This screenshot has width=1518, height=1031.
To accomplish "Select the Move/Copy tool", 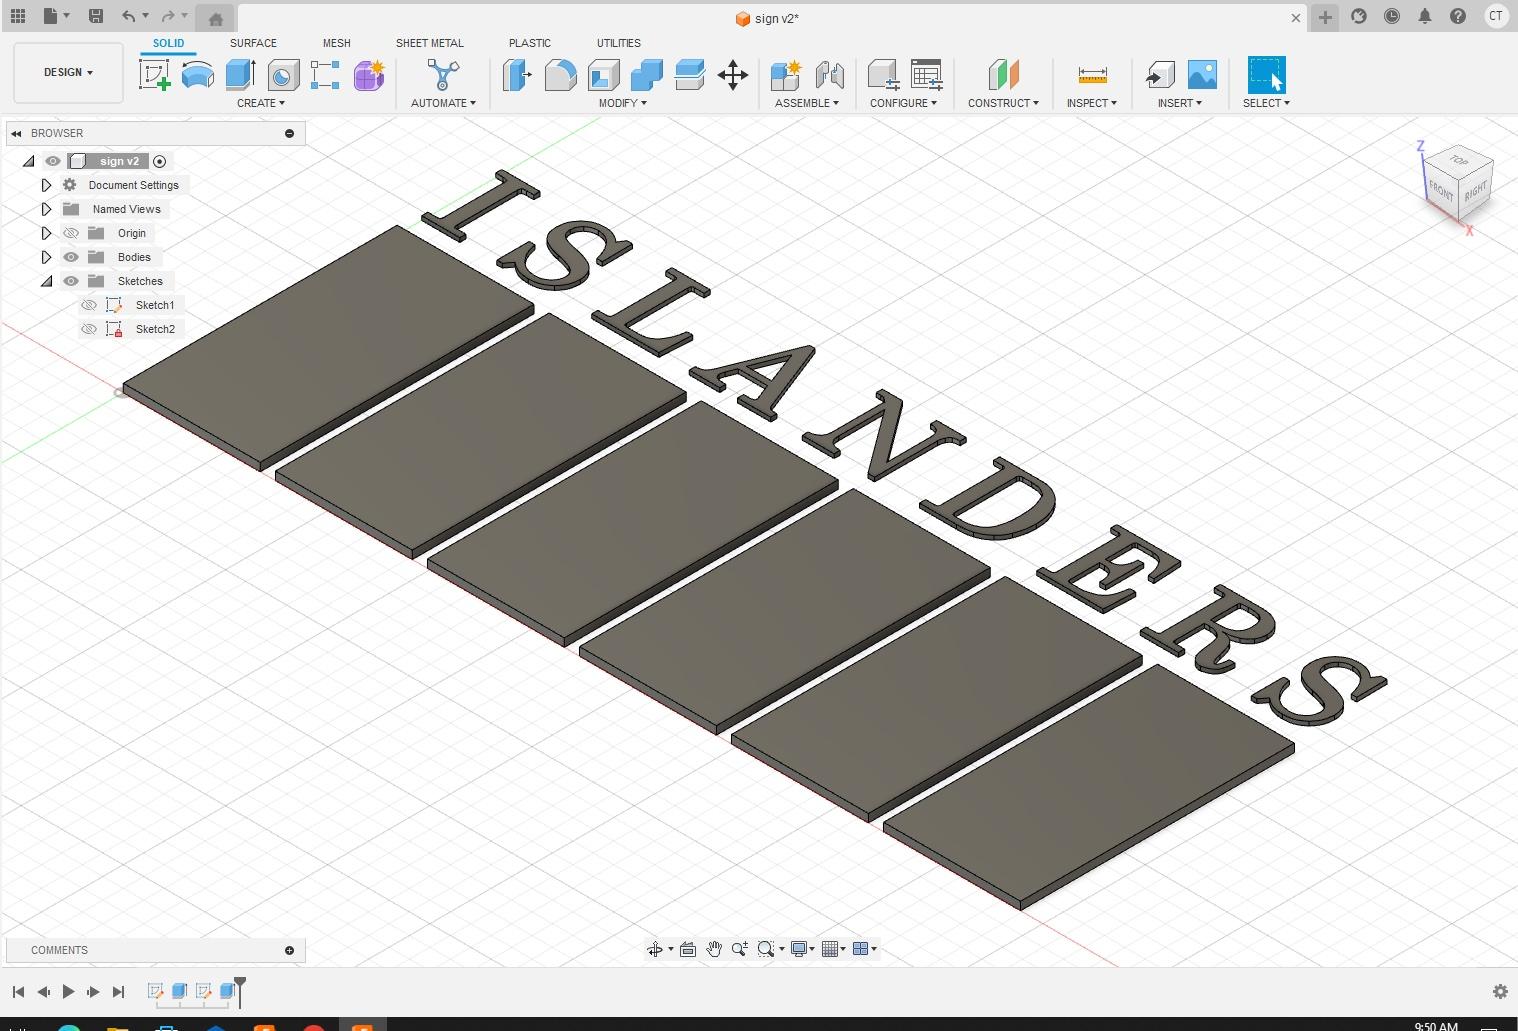I will coord(733,75).
